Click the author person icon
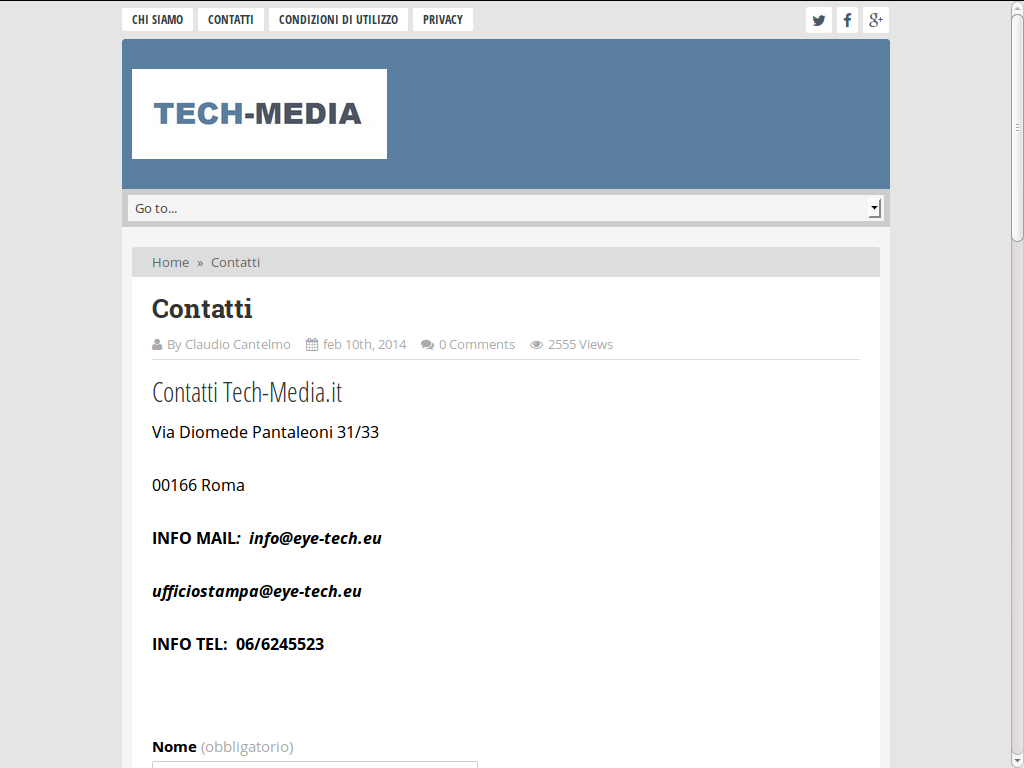Viewport: 1024px width, 768px height. pos(157,344)
